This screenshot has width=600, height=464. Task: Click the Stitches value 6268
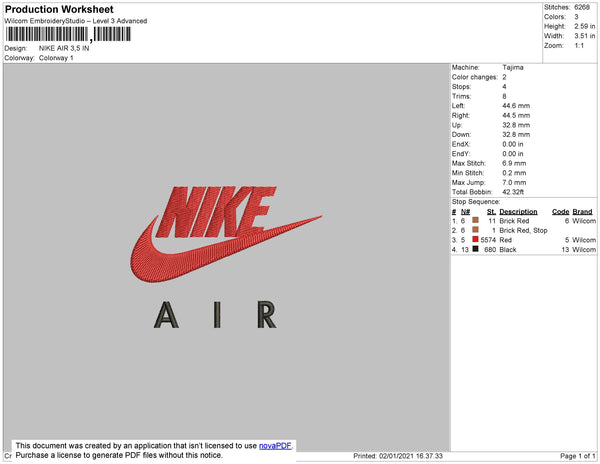[x=582, y=7]
